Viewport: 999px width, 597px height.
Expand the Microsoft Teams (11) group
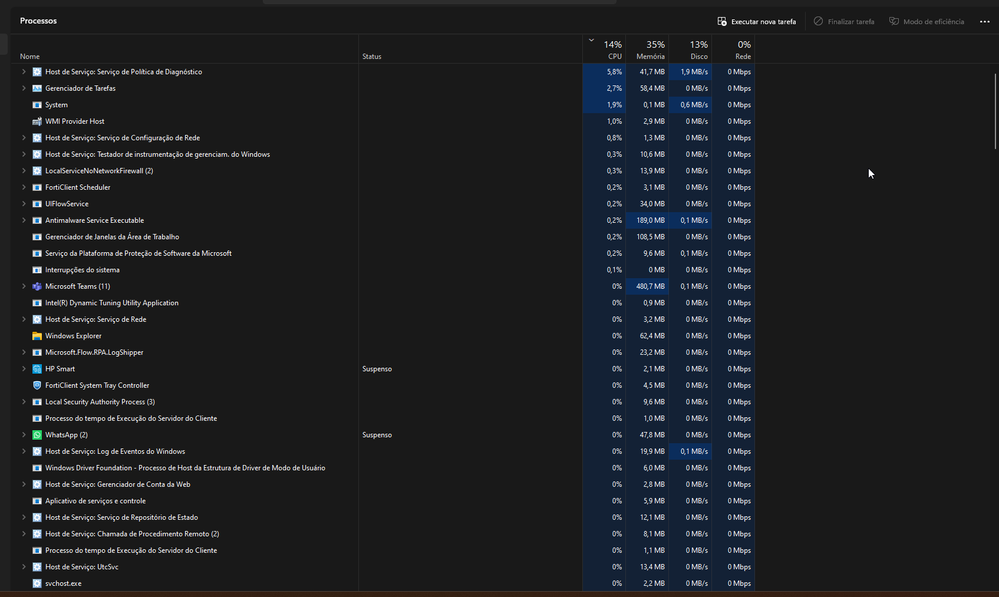24,287
